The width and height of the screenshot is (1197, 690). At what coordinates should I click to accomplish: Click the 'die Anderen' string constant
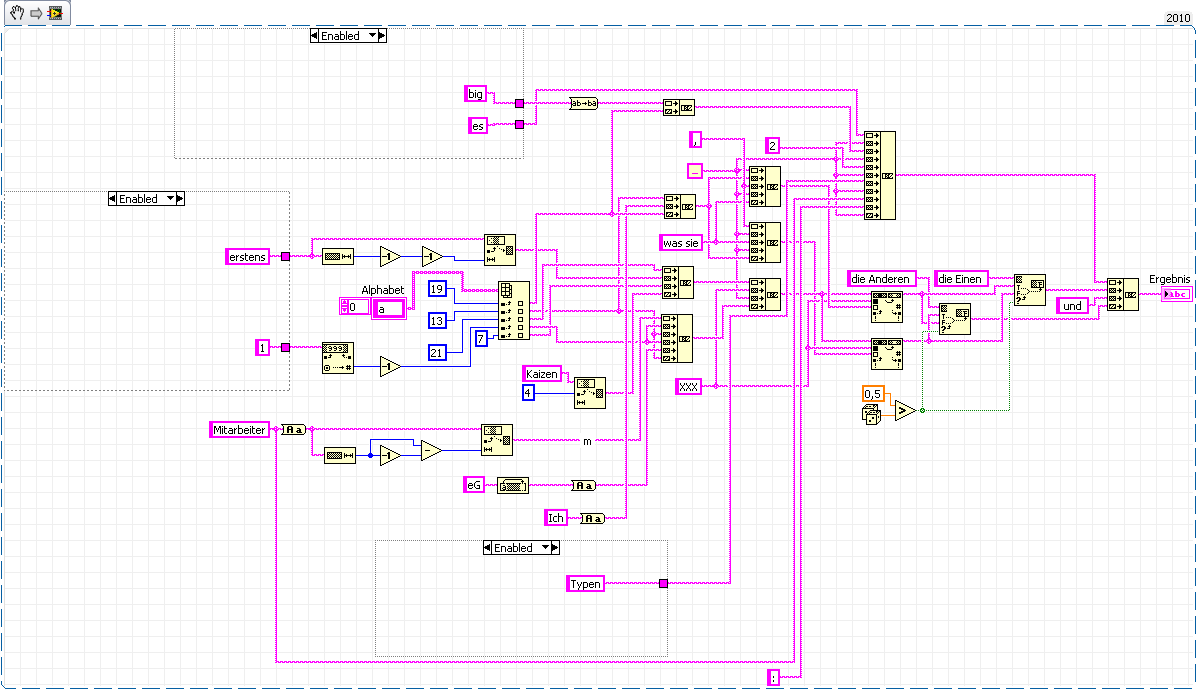tap(881, 279)
